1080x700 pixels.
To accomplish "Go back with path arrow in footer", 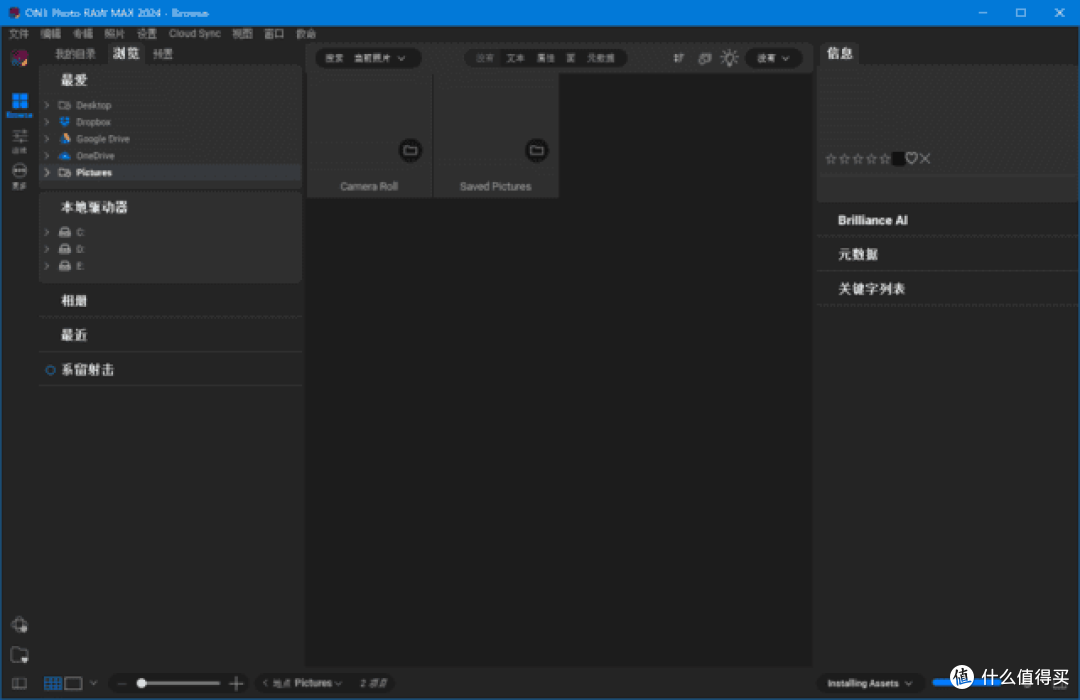I will (x=265, y=683).
